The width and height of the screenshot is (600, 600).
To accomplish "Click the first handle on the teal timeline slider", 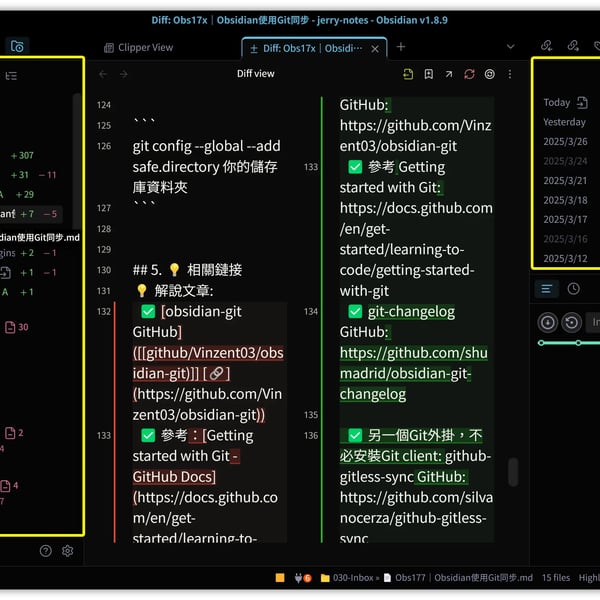I will (x=541, y=343).
